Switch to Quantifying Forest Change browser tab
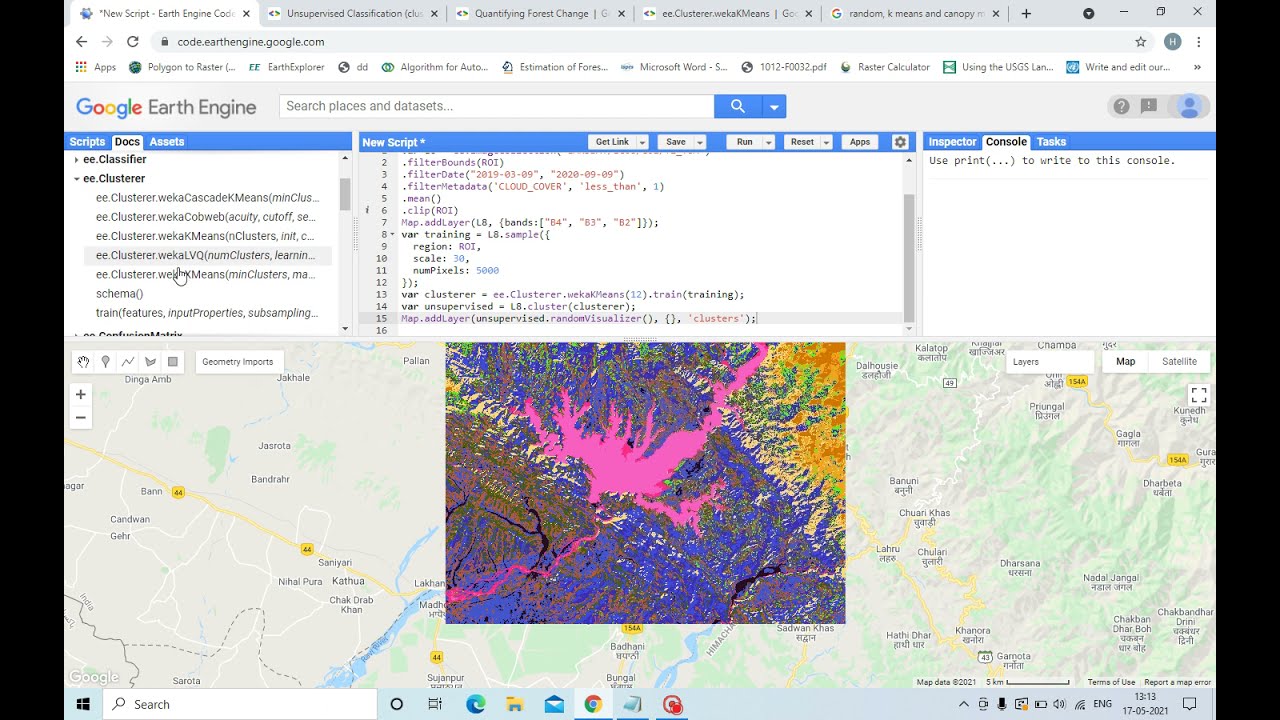Viewport: 1280px width, 720px height. 541,14
